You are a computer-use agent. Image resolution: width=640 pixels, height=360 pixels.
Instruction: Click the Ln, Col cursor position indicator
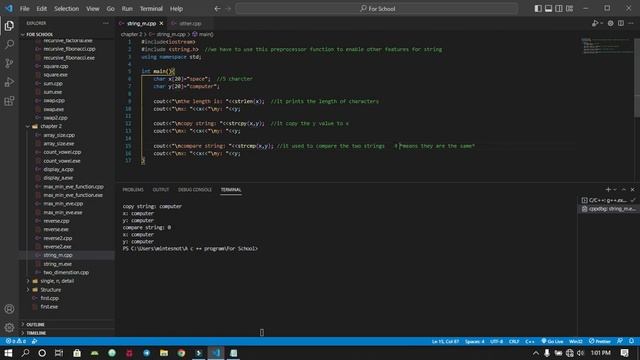pyautogui.click(x=445, y=341)
